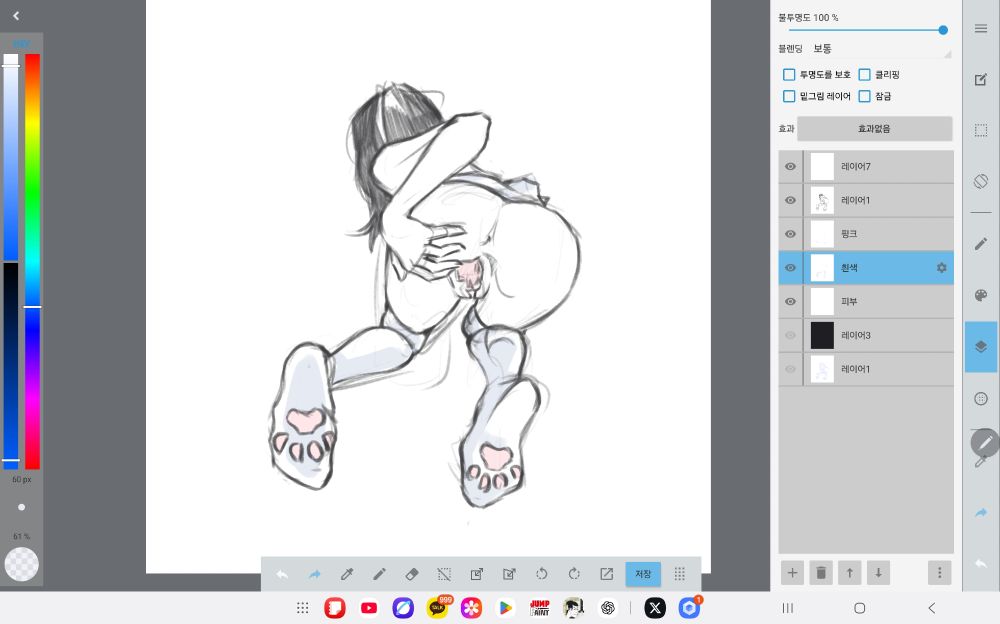Enable the 잠금 checkbox
1000x624 pixels.
pos(864,96)
